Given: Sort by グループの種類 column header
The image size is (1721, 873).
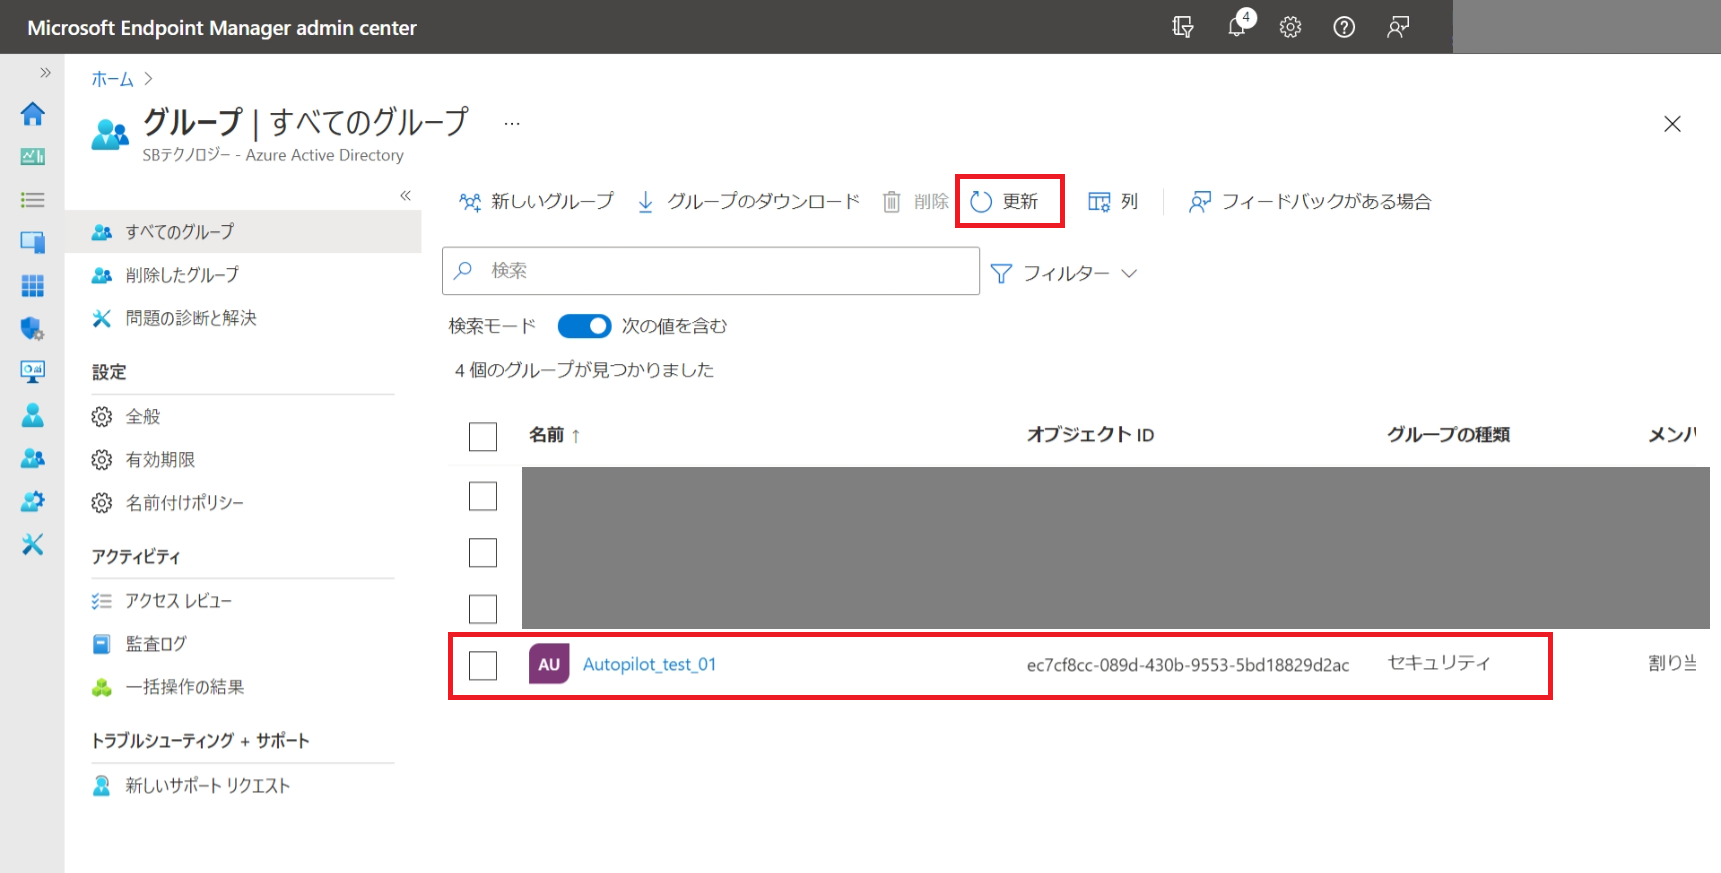Looking at the screenshot, I should [x=1448, y=435].
